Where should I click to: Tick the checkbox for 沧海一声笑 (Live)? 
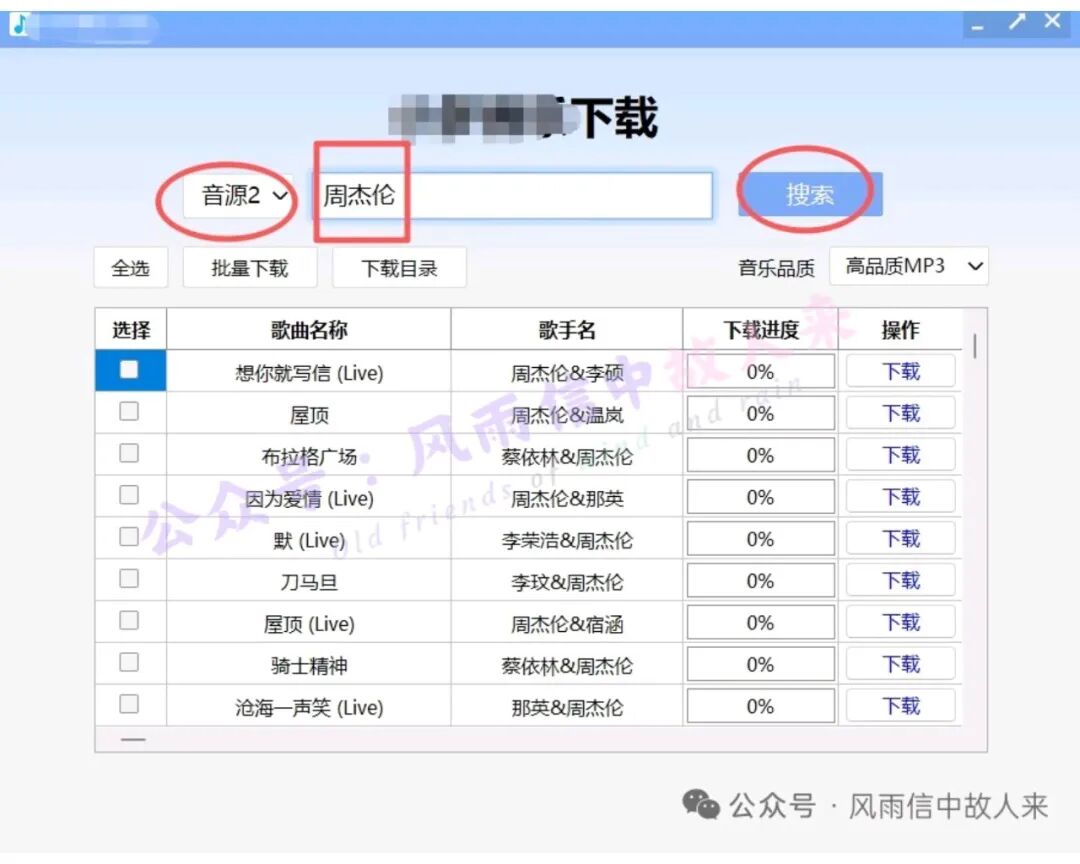(129, 704)
